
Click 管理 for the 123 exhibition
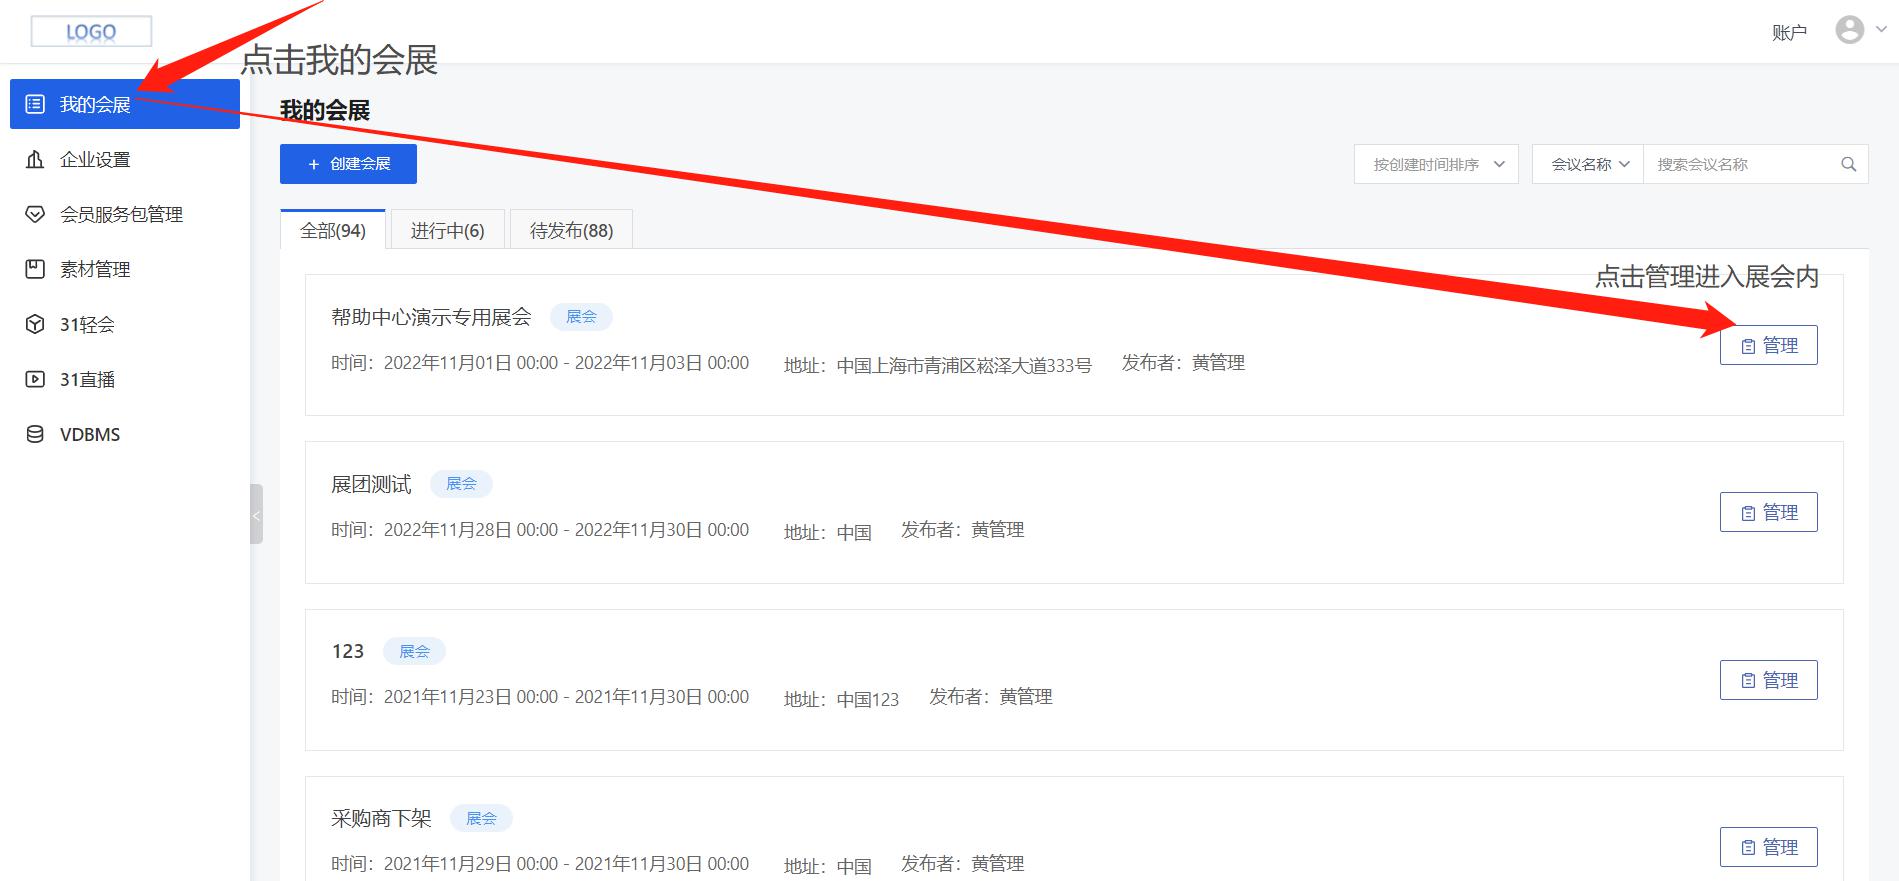coord(1769,680)
